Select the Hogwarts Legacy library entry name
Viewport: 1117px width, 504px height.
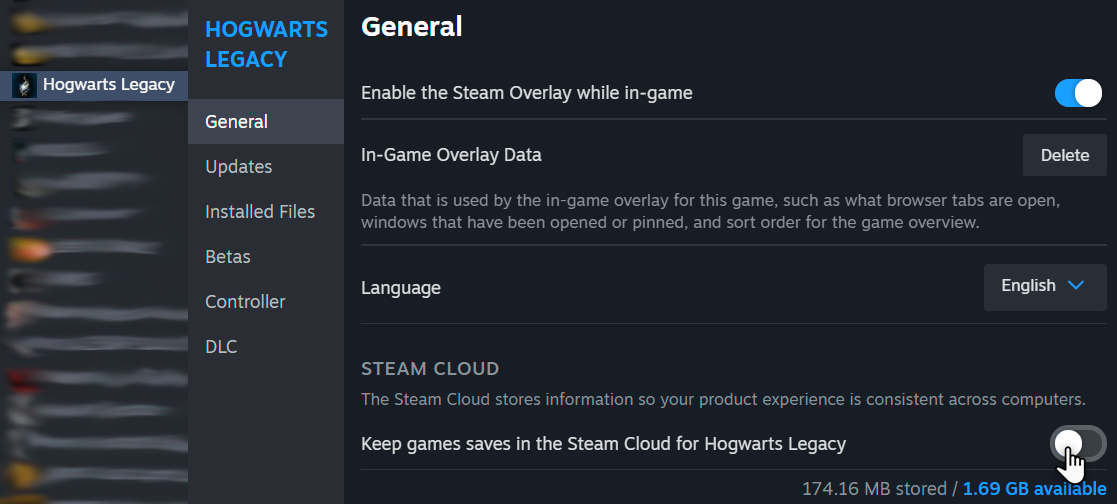click(108, 85)
